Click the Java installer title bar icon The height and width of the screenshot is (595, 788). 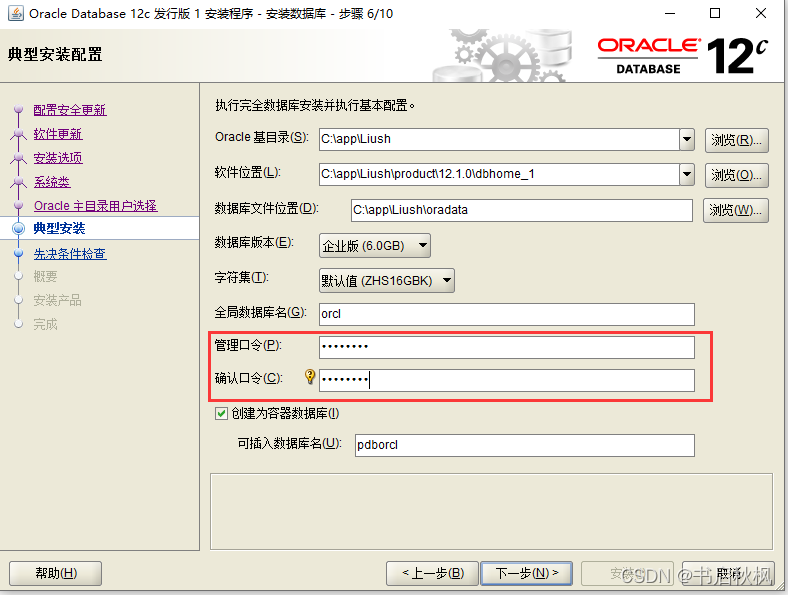pyautogui.click(x=16, y=13)
